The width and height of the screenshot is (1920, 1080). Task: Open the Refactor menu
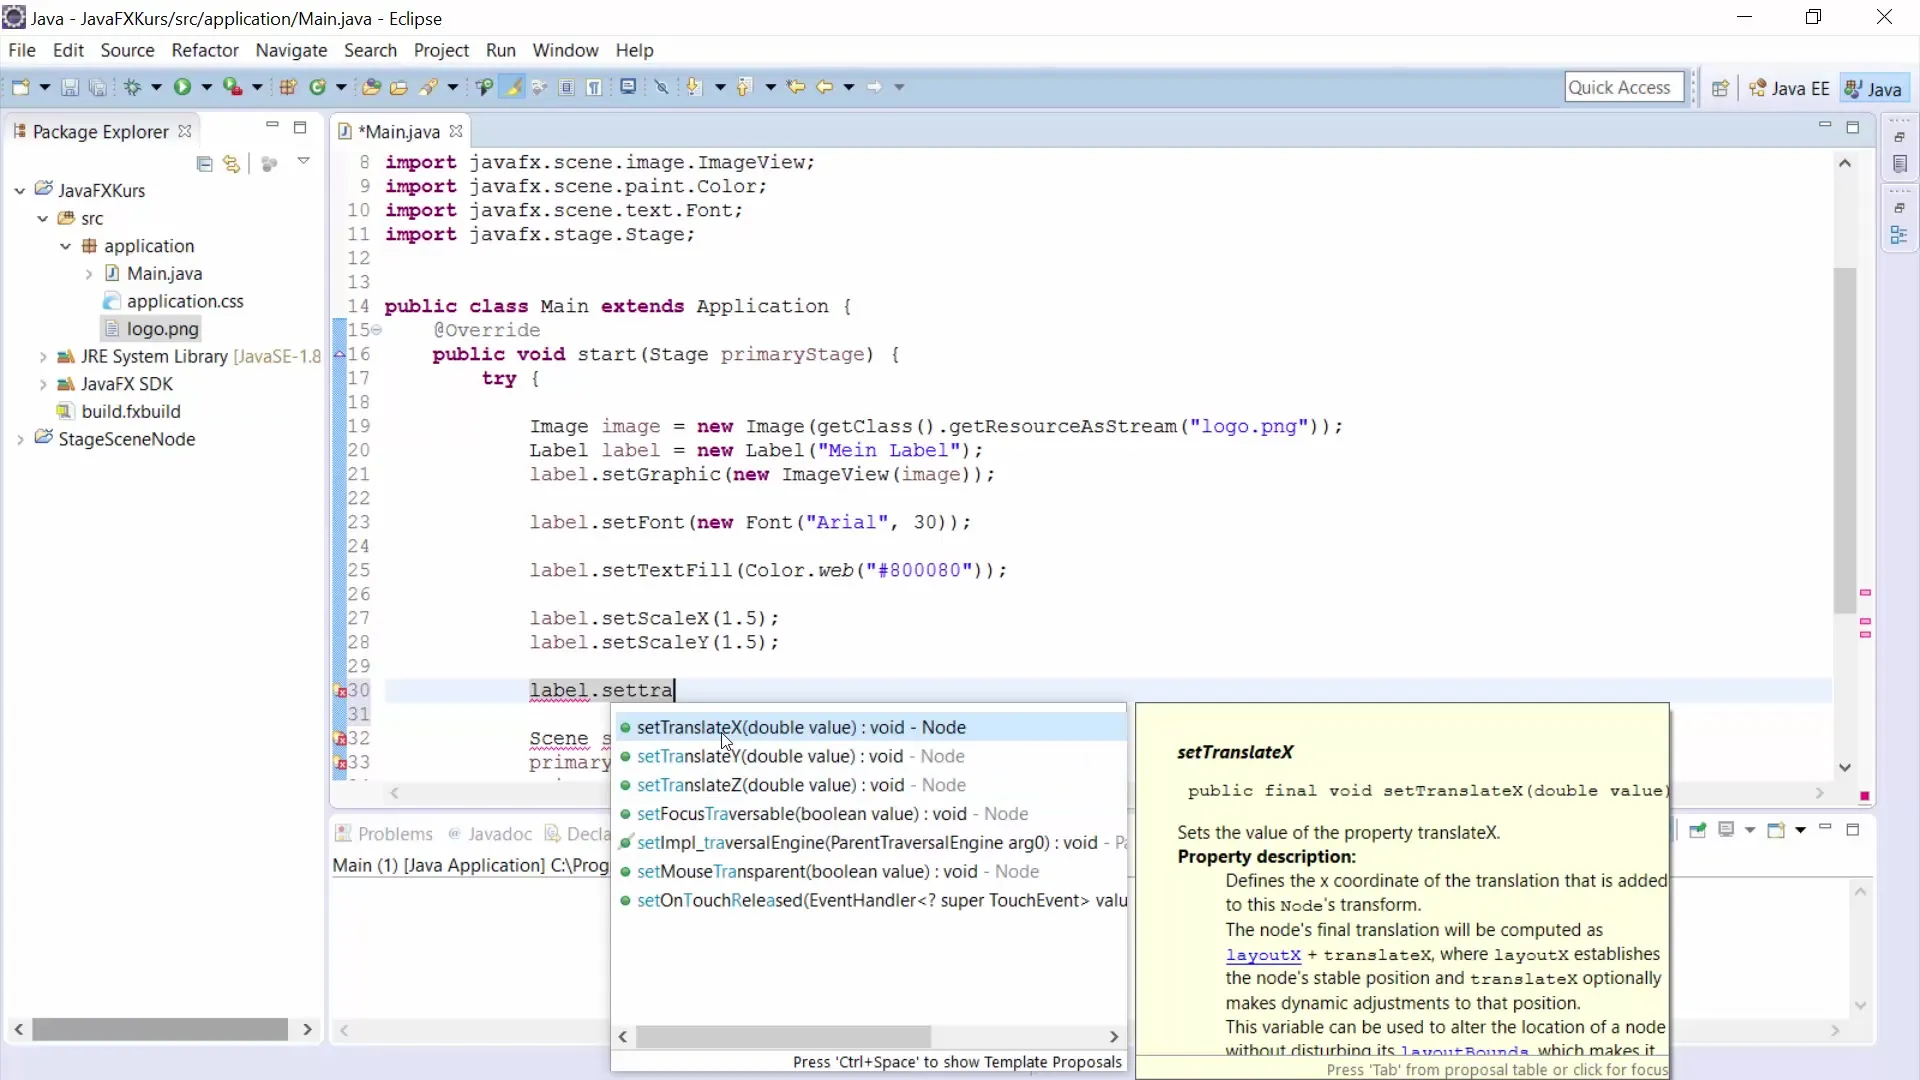(205, 50)
